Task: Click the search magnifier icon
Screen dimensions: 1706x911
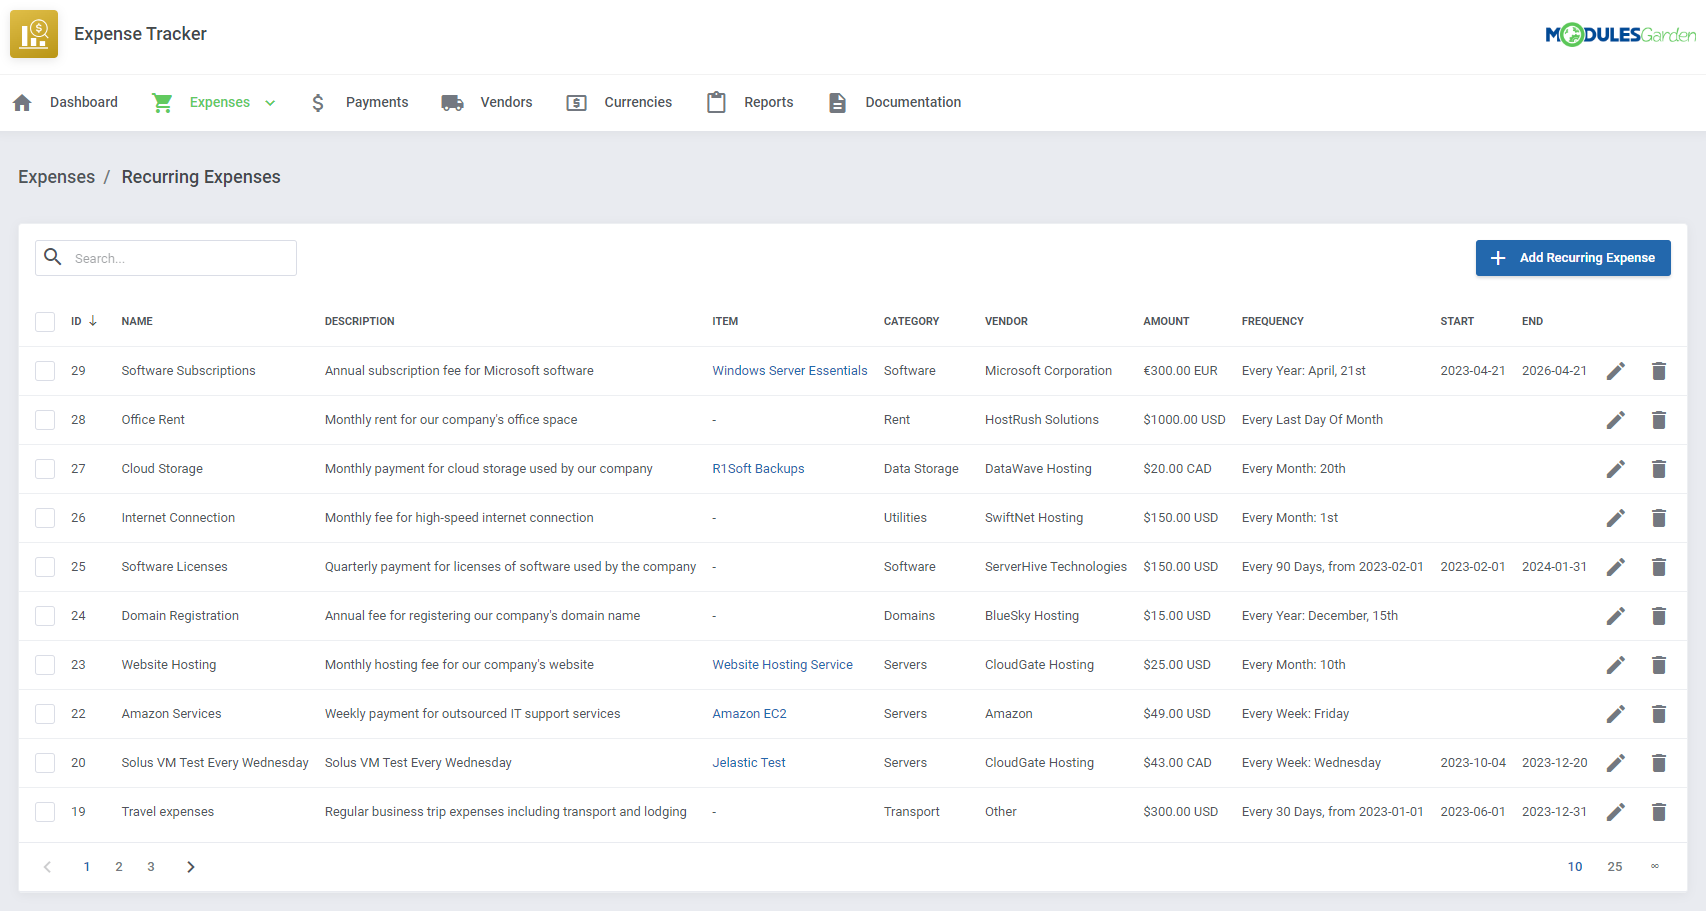Action: 53,257
